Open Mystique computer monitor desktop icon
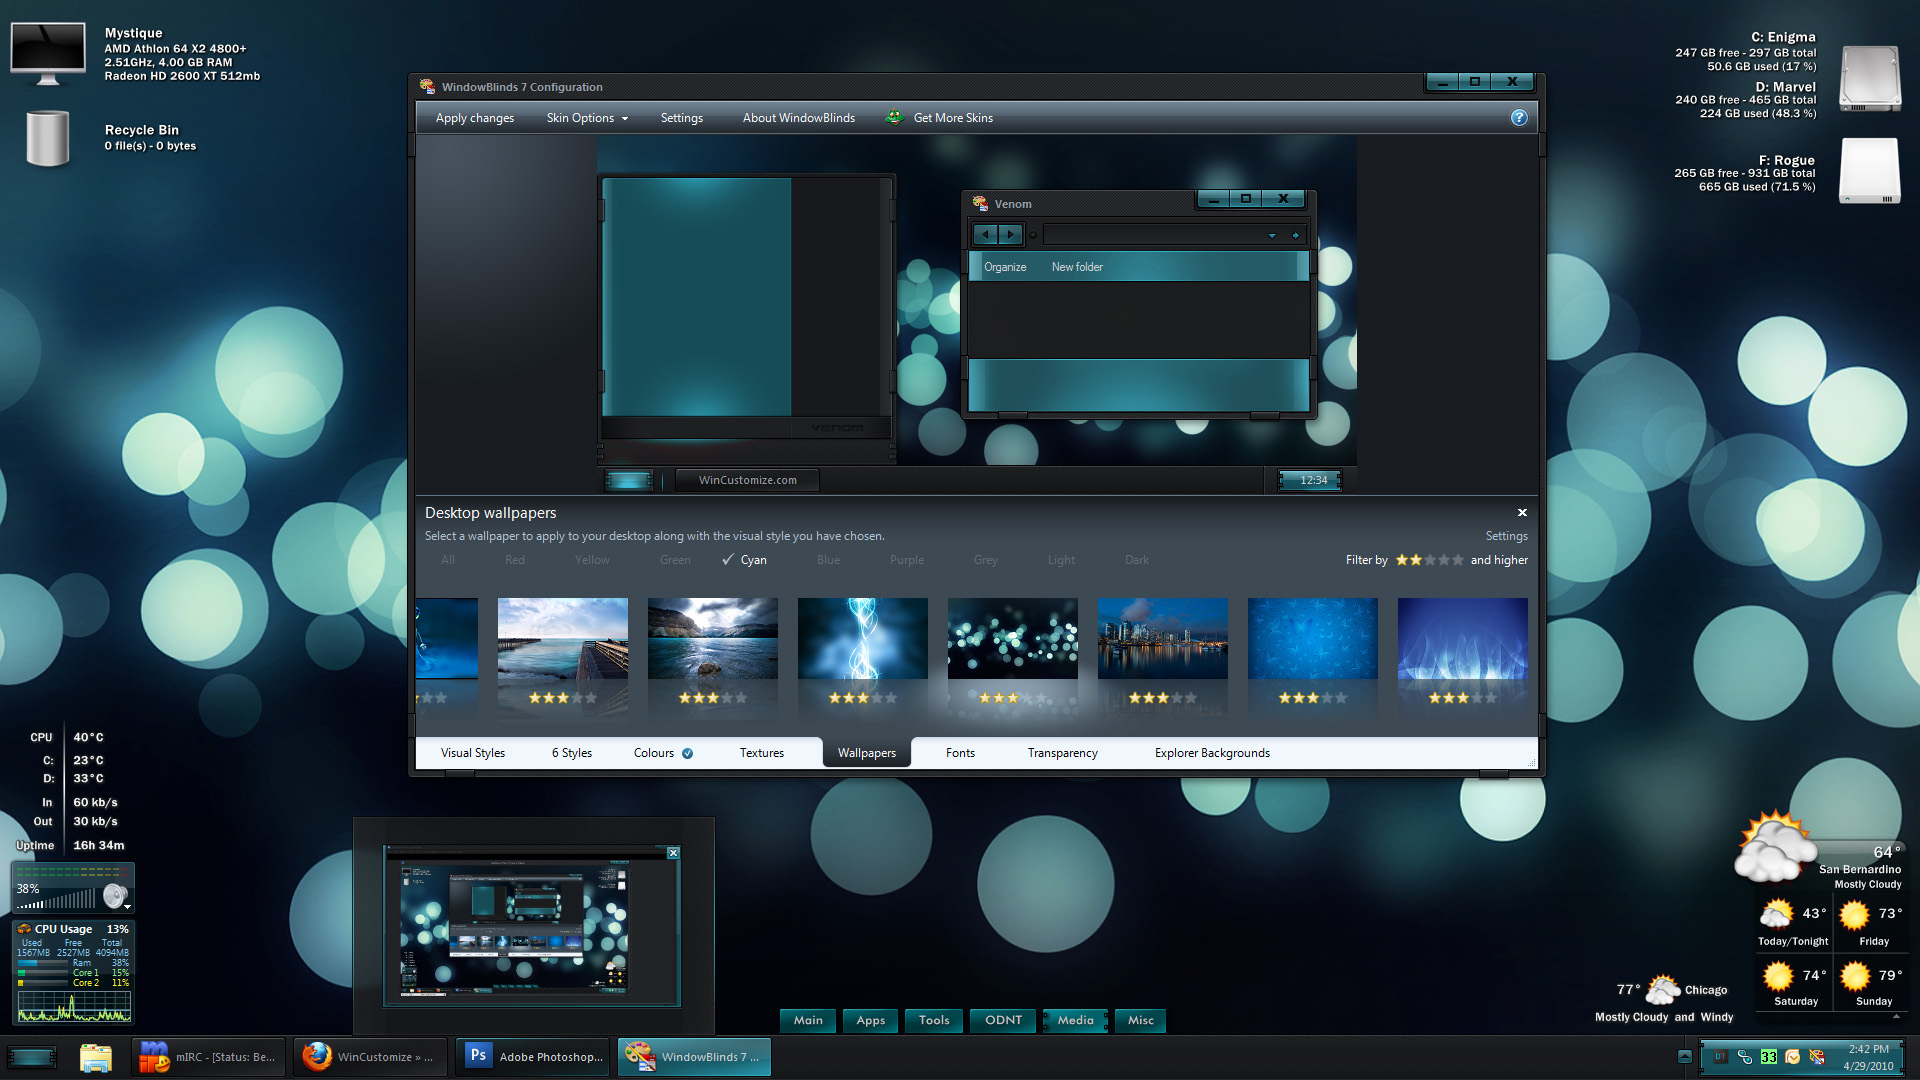This screenshot has width=1920, height=1080. (x=48, y=55)
